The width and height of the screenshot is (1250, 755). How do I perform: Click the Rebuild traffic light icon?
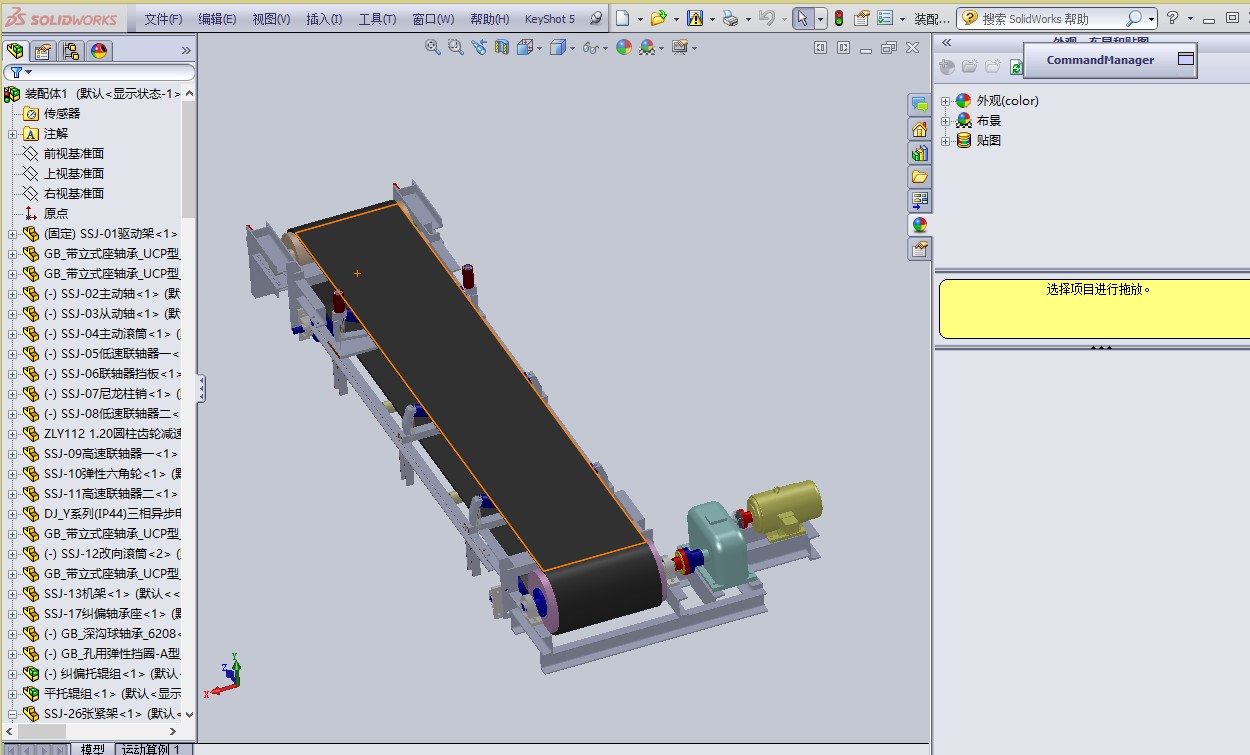(x=838, y=18)
